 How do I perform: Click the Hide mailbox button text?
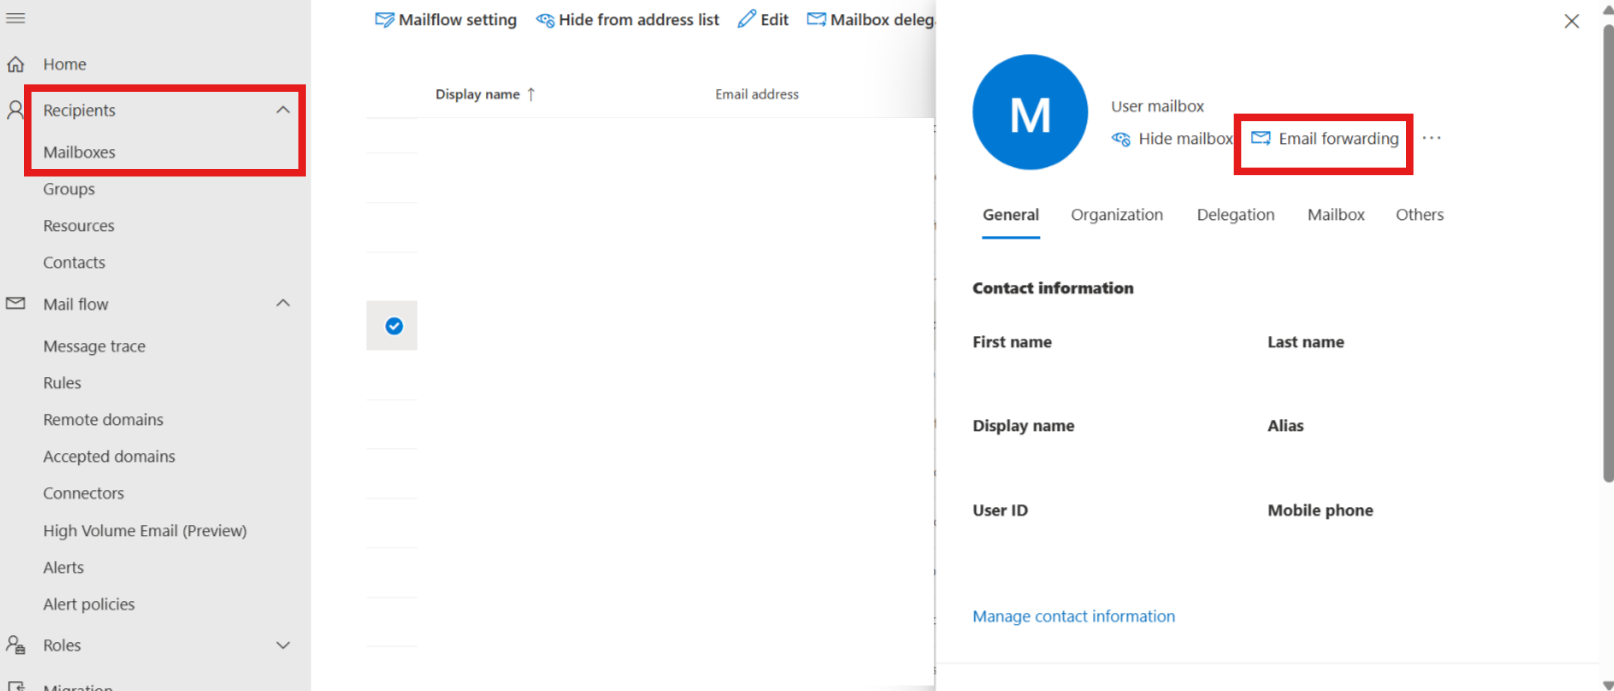1186,139
